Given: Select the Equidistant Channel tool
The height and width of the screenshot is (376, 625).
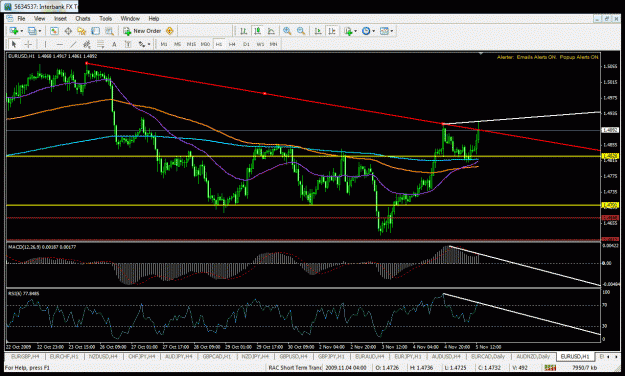Looking at the screenshot, I should point(87,44).
